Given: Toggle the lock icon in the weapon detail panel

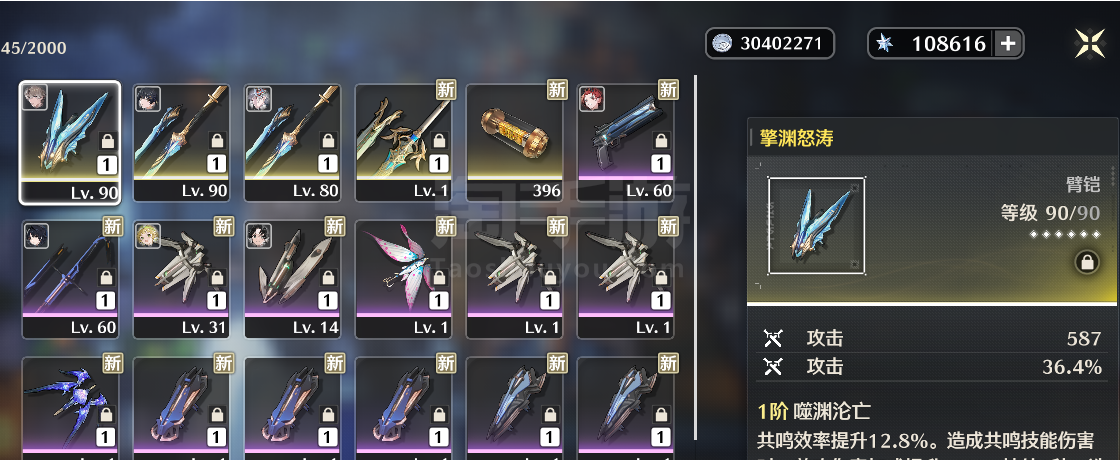Looking at the screenshot, I should 1086,263.
